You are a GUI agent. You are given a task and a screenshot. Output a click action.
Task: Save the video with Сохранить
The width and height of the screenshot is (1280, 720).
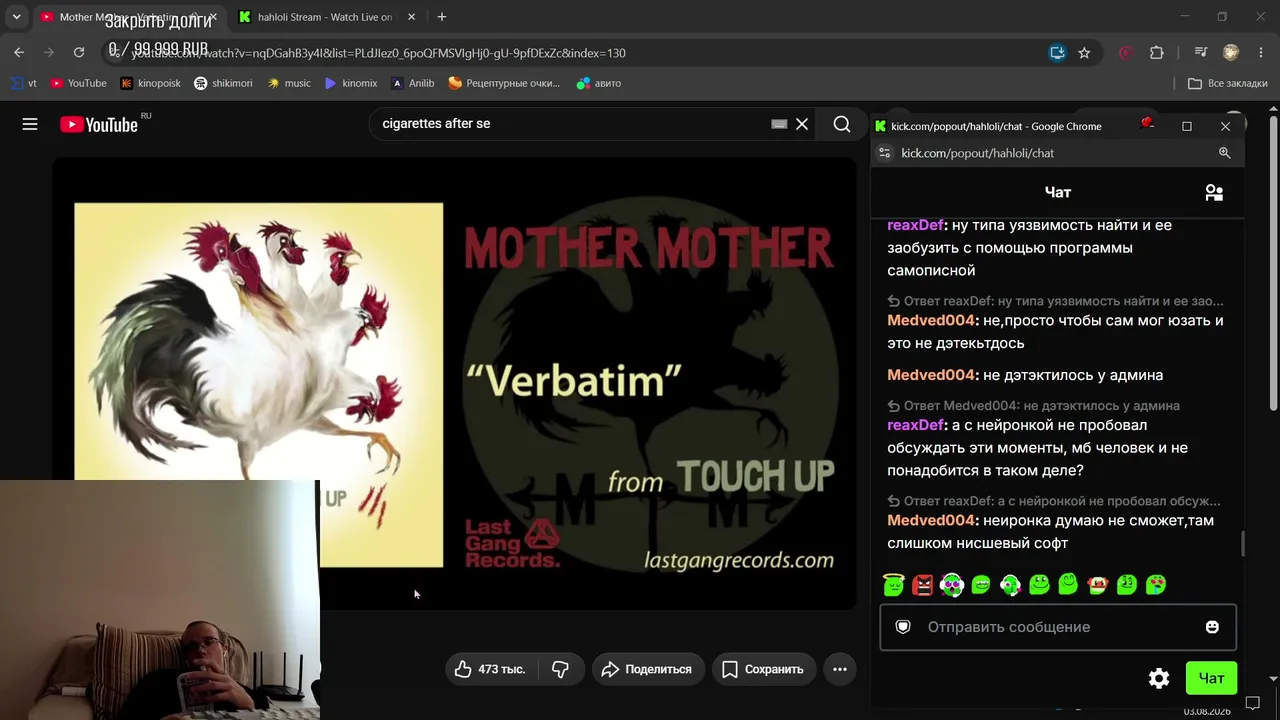tap(764, 669)
